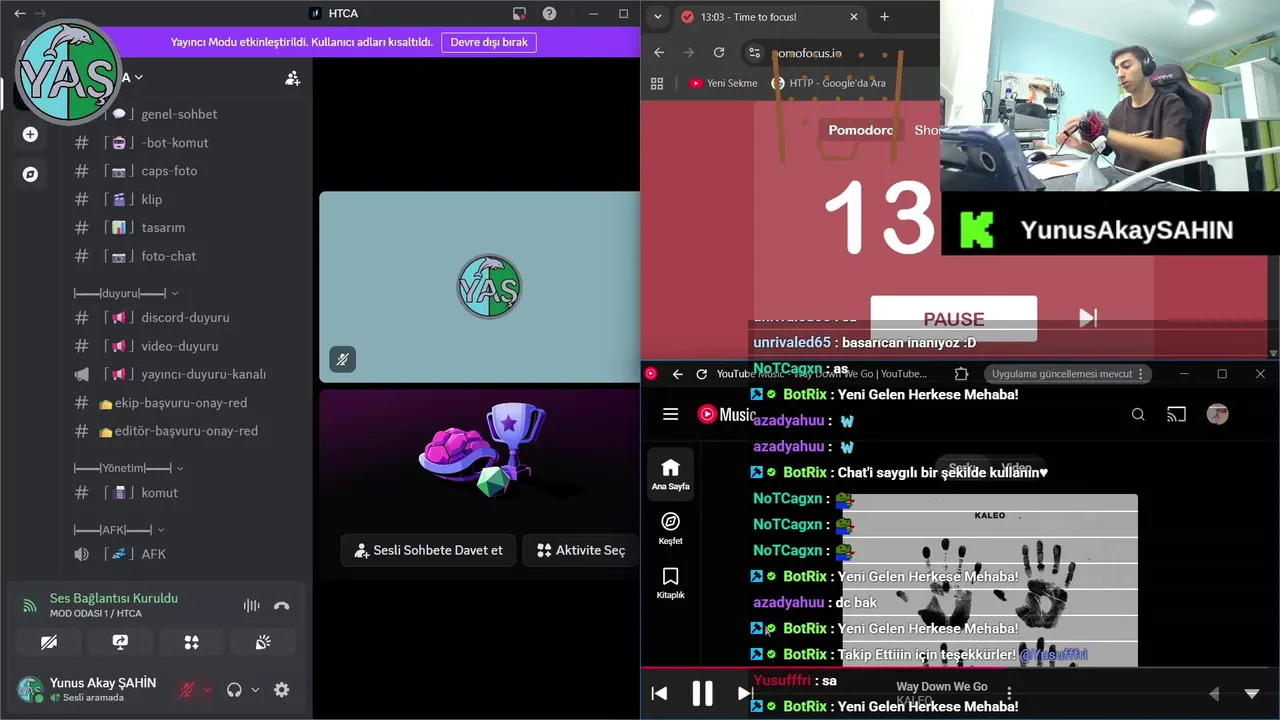The image size is (1280, 720).
Task: Open HTTP - Google'da Ara bookmark
Action: click(x=829, y=83)
